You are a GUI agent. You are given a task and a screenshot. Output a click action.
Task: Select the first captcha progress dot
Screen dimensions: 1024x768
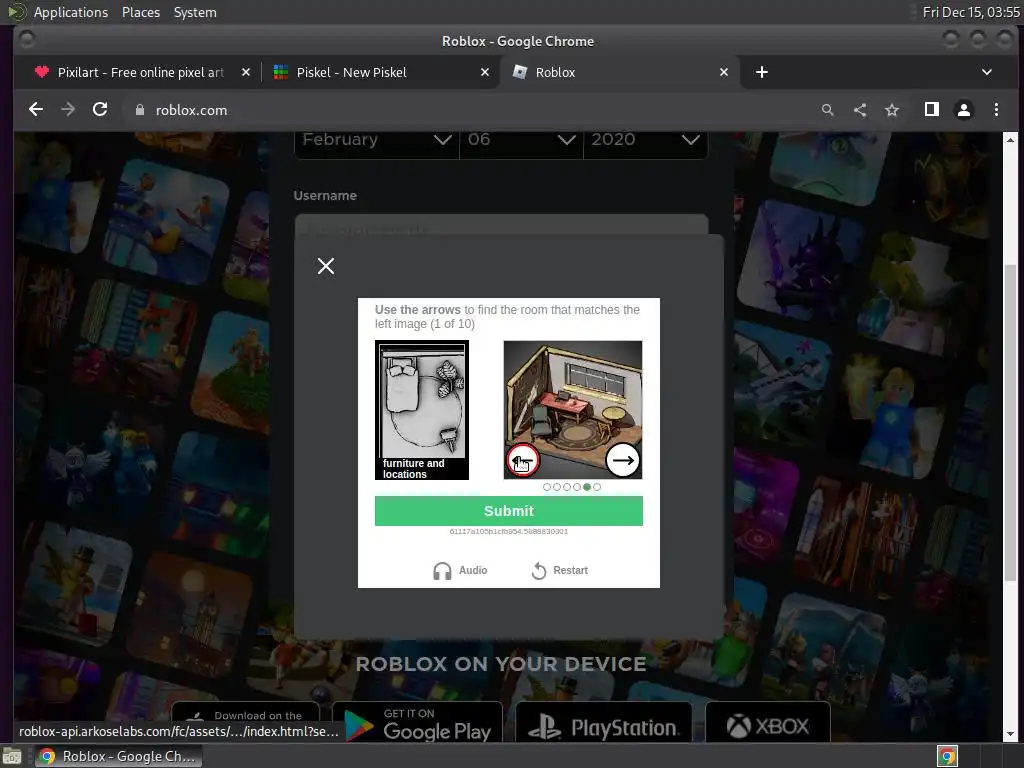click(547, 487)
